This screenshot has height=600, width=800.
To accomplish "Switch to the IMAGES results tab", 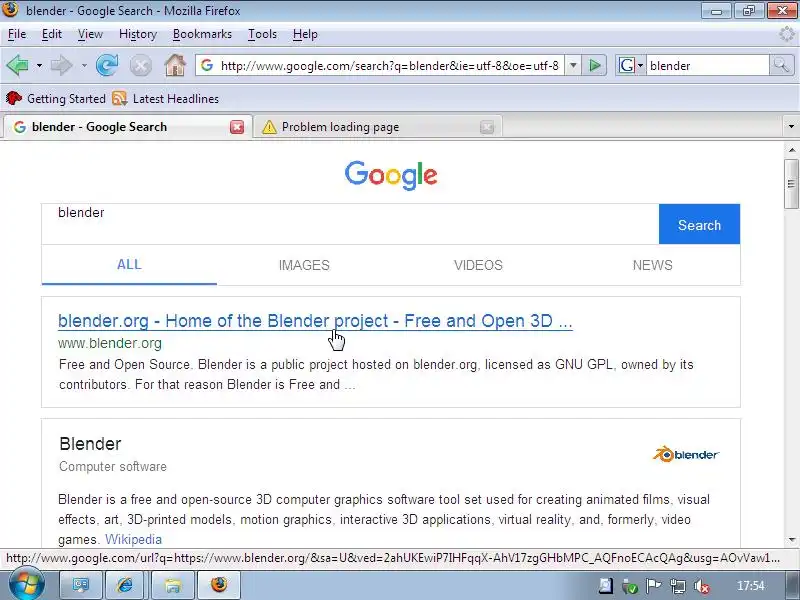I will pyautogui.click(x=304, y=265).
